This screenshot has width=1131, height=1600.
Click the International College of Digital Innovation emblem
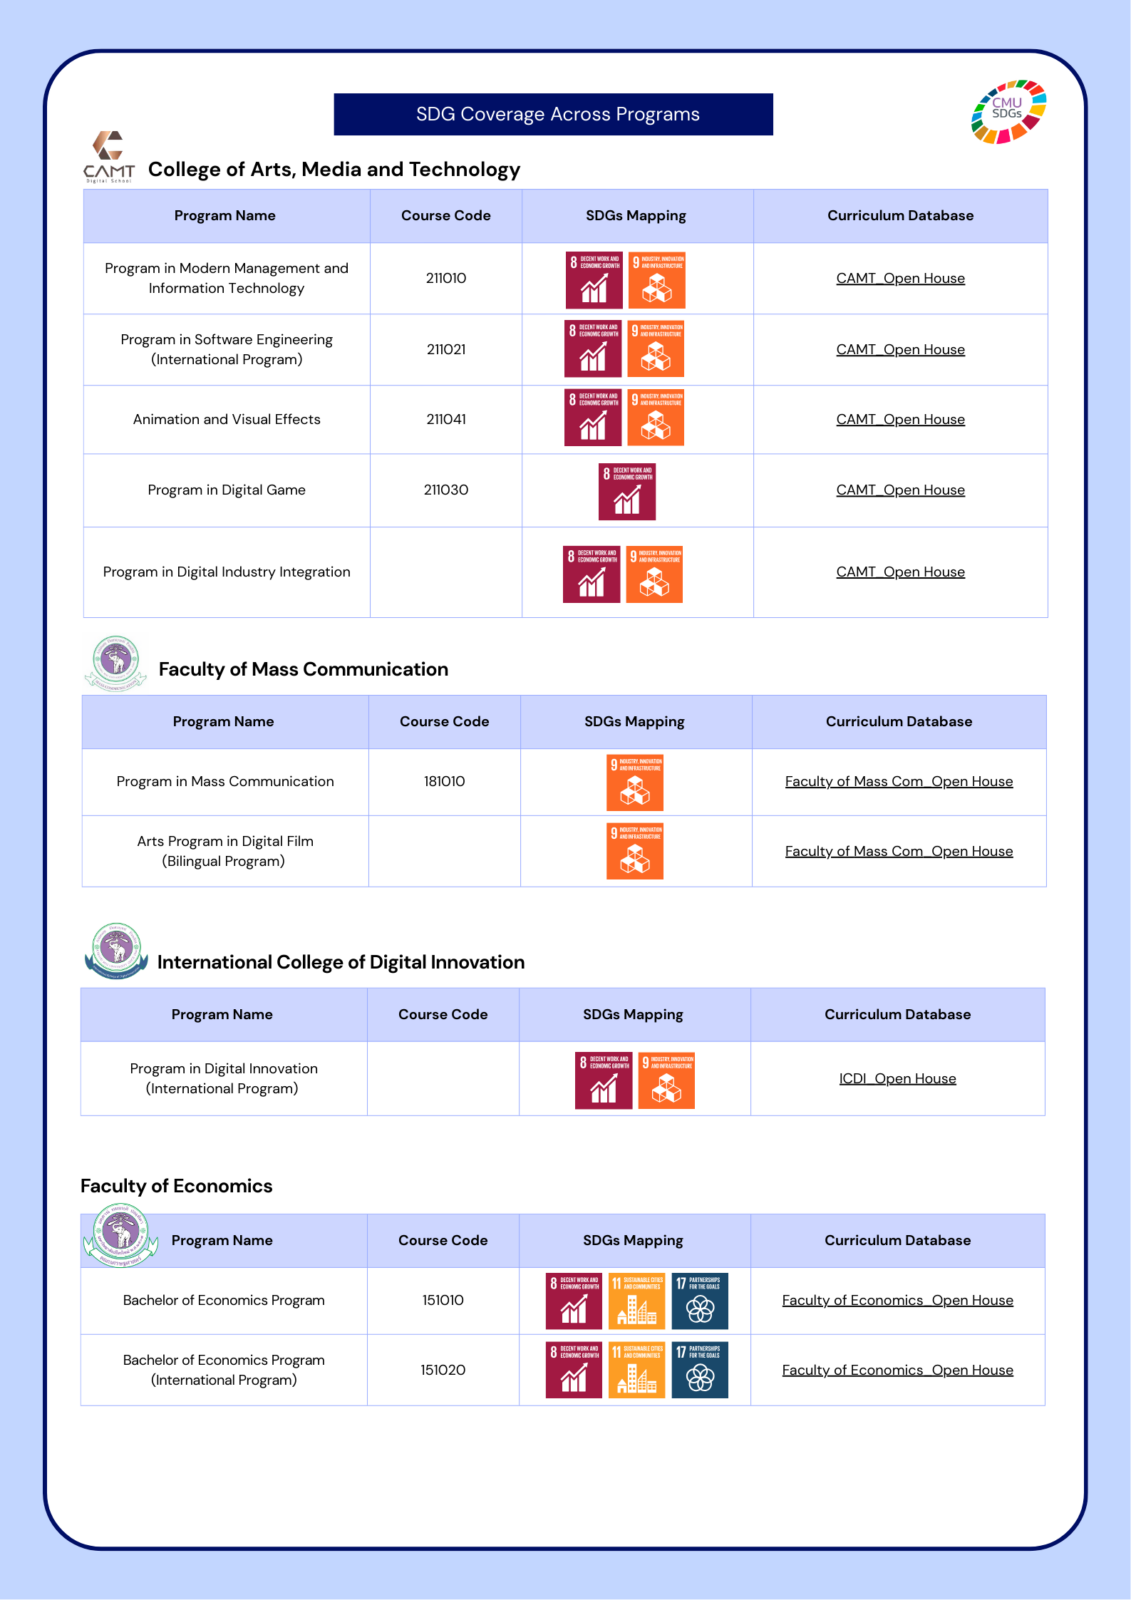tap(116, 950)
